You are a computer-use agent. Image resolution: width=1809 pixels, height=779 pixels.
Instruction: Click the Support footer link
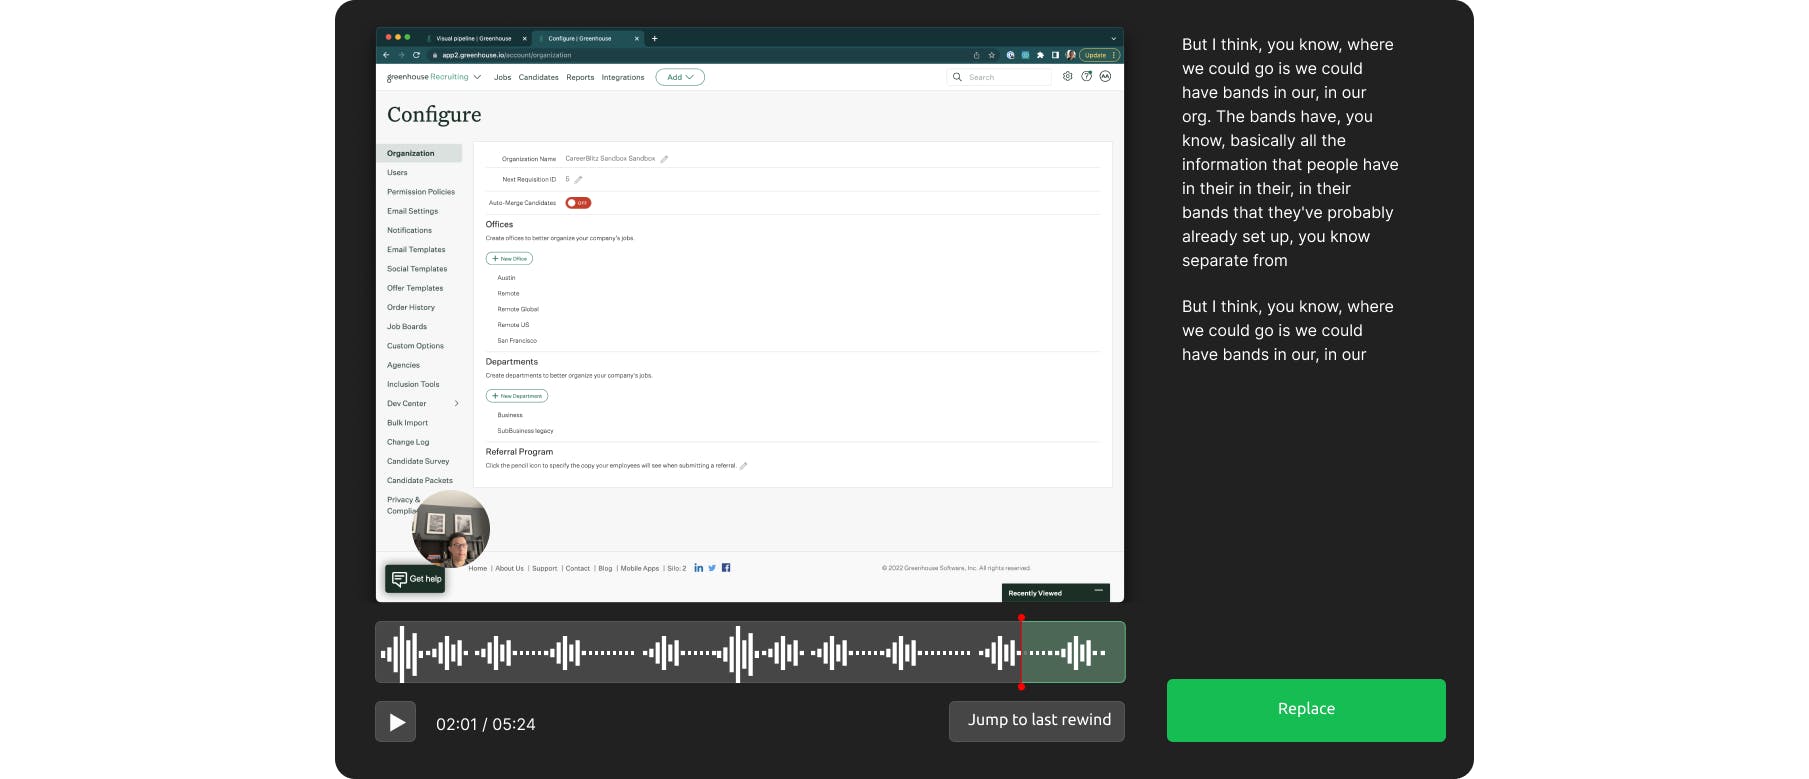pyautogui.click(x=544, y=568)
